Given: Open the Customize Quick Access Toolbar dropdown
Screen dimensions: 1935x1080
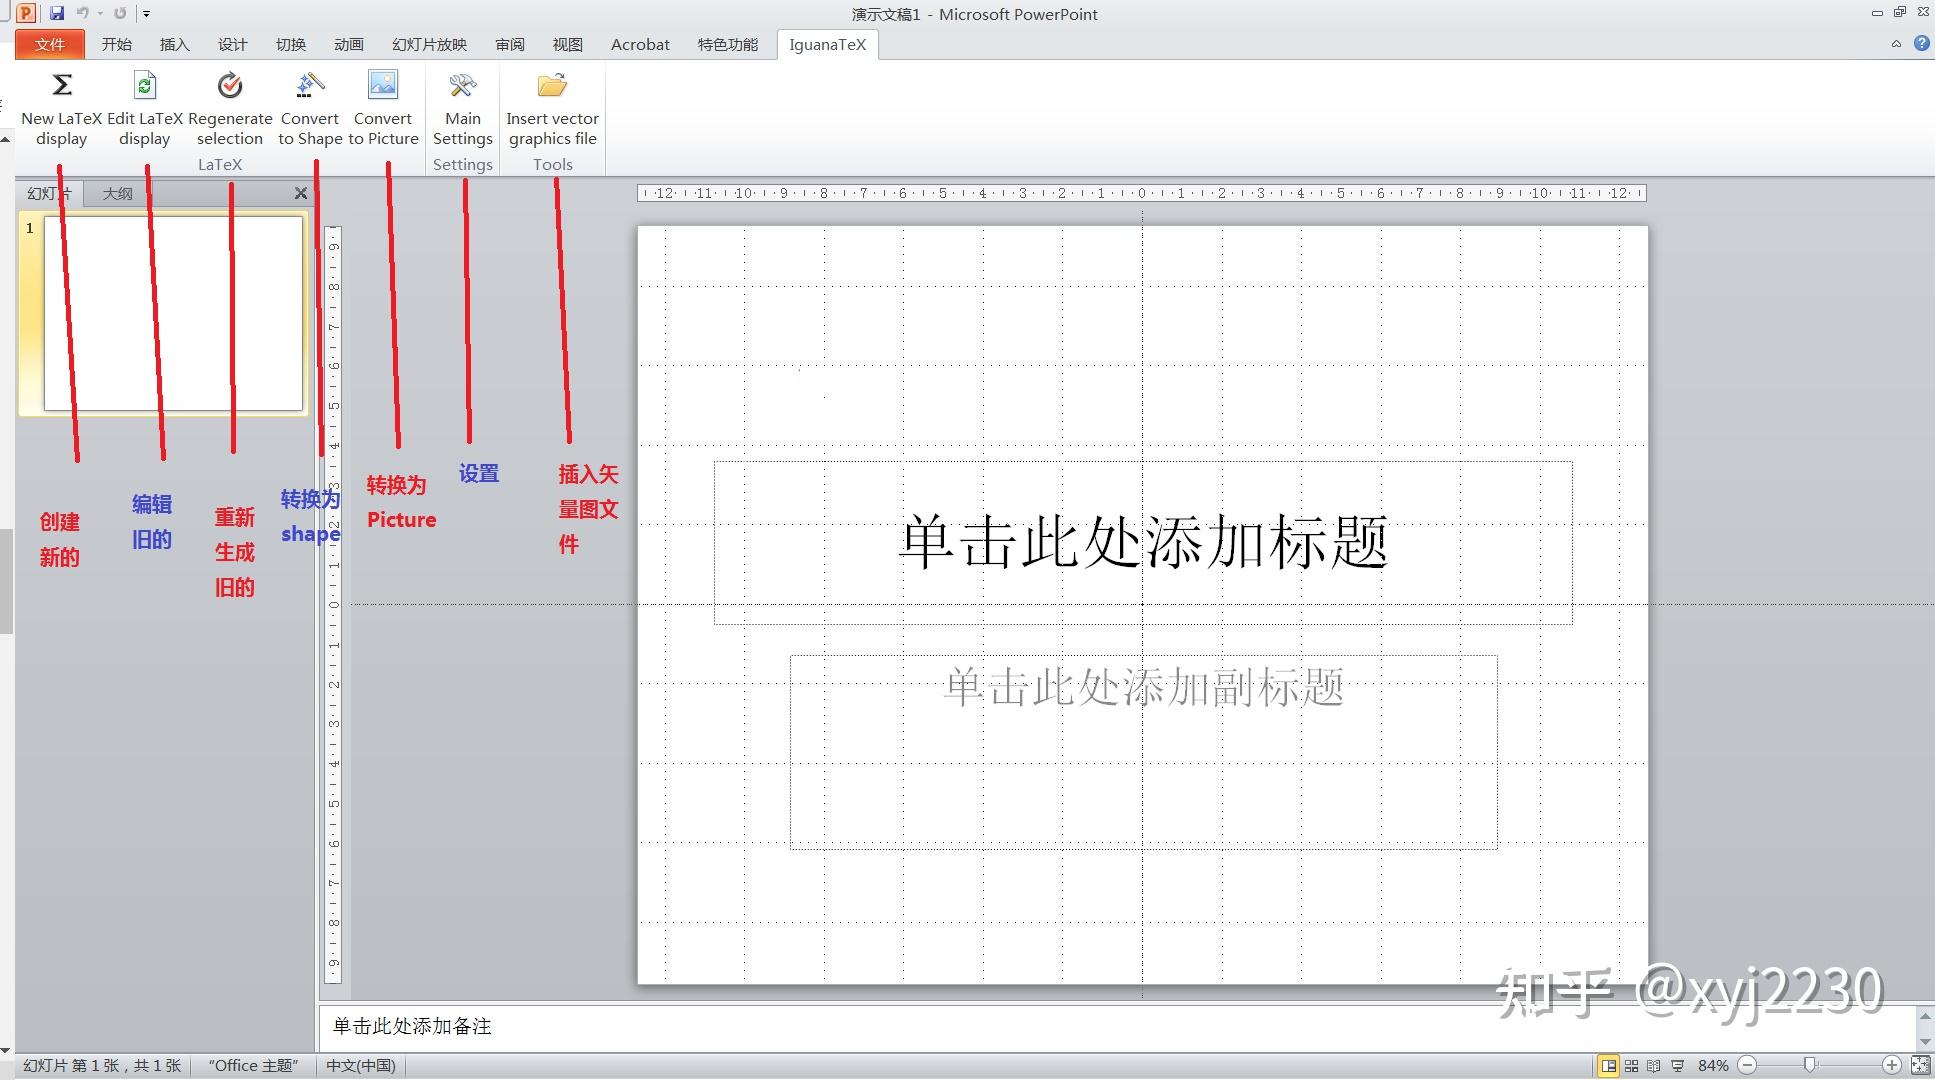Looking at the screenshot, I should [146, 13].
